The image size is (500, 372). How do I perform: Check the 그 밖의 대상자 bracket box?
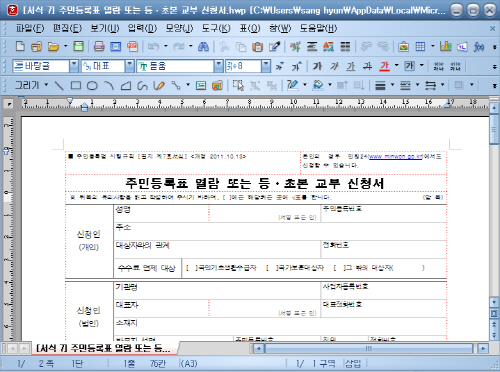point(339,268)
